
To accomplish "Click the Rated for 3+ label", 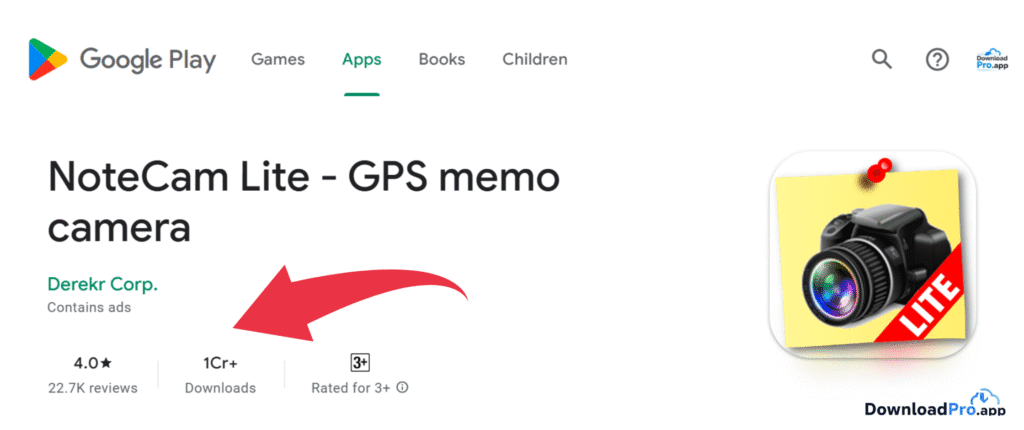I will pos(351,388).
